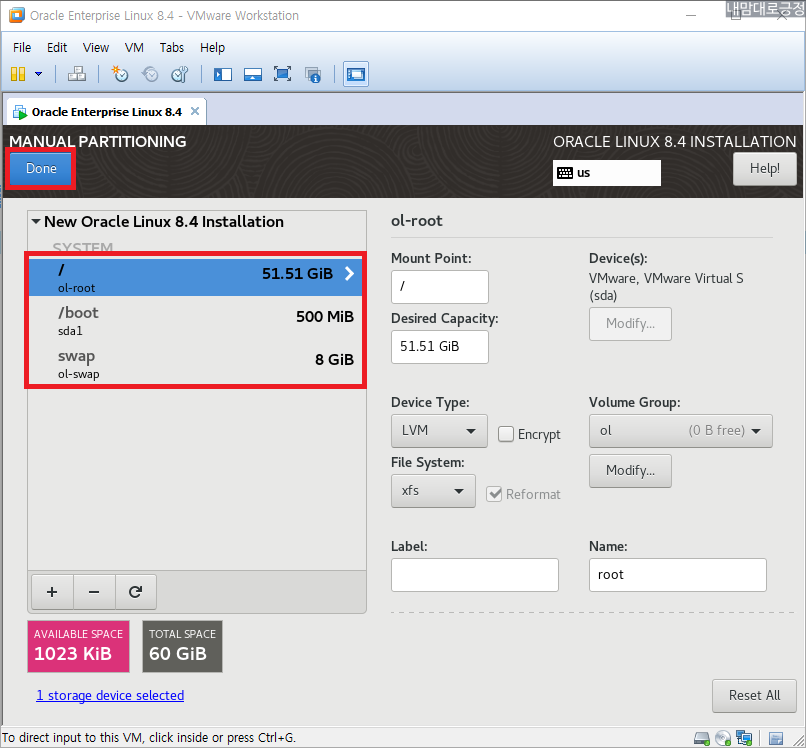Viewport: 806px width, 748px height.
Task: Click the Name field containing root
Action: [677, 575]
